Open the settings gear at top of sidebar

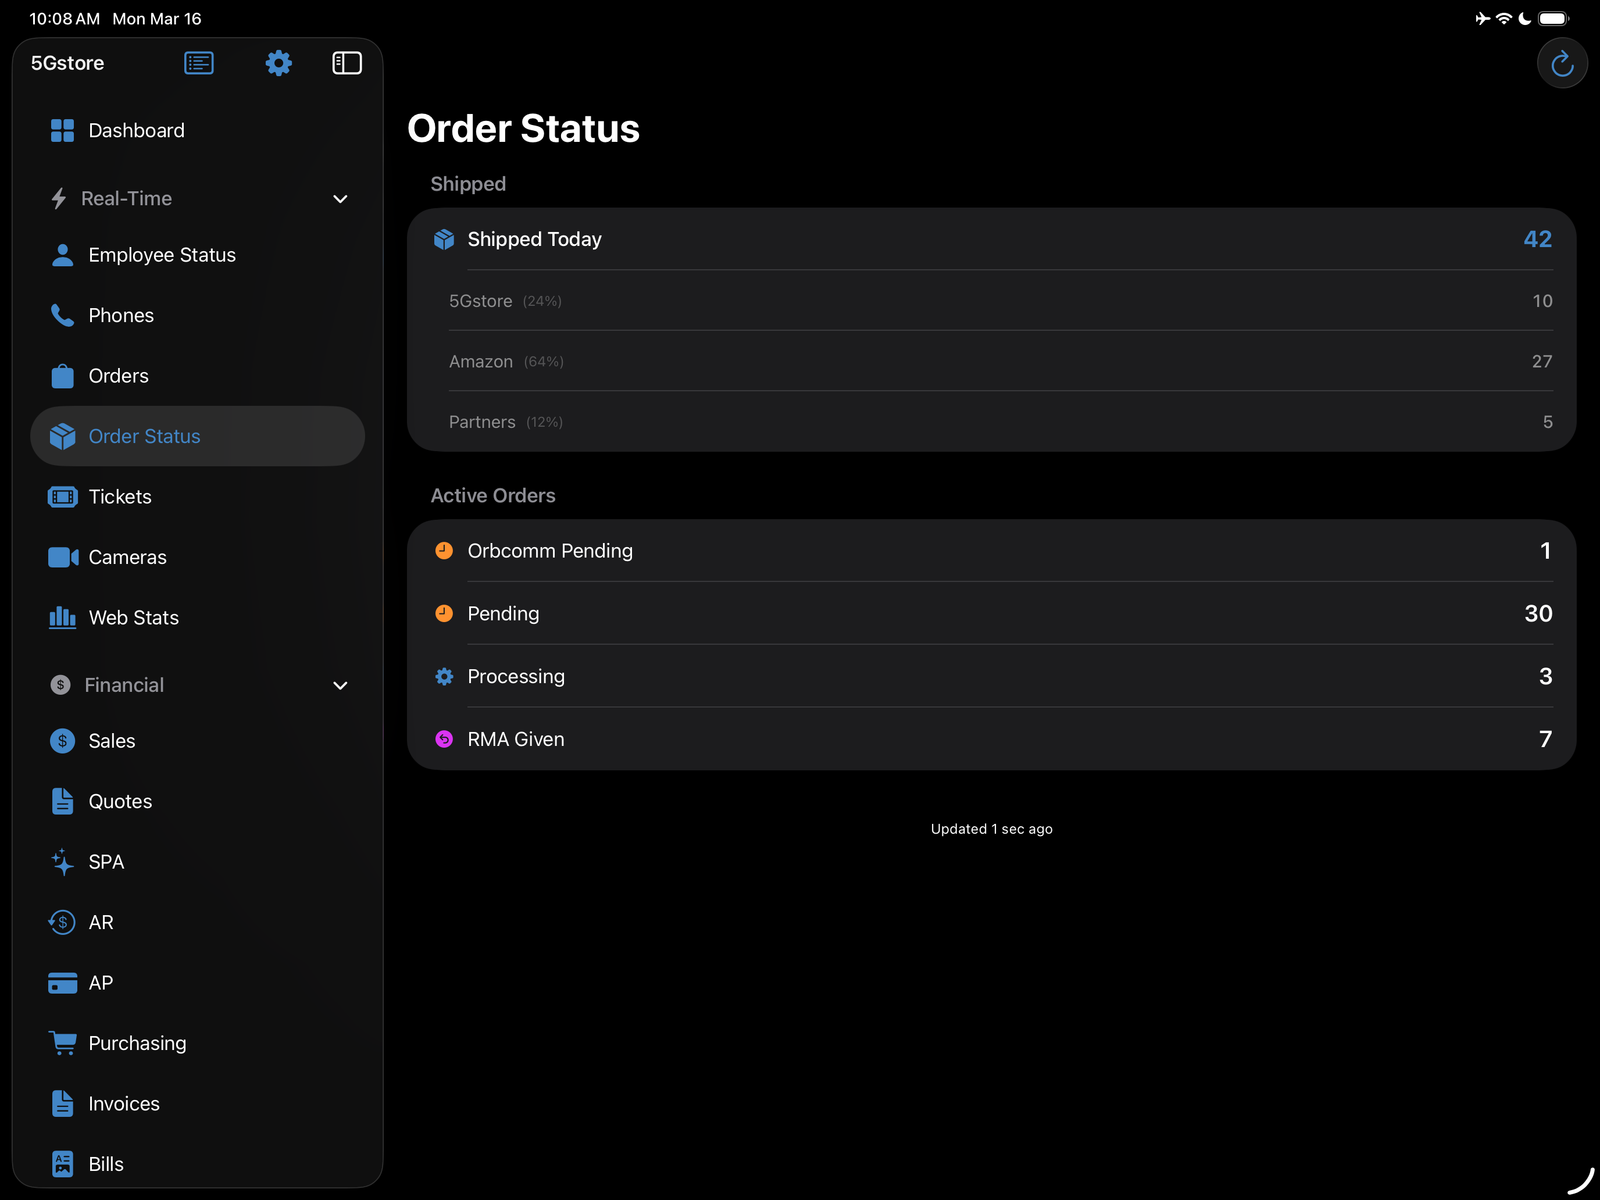[x=278, y=62]
